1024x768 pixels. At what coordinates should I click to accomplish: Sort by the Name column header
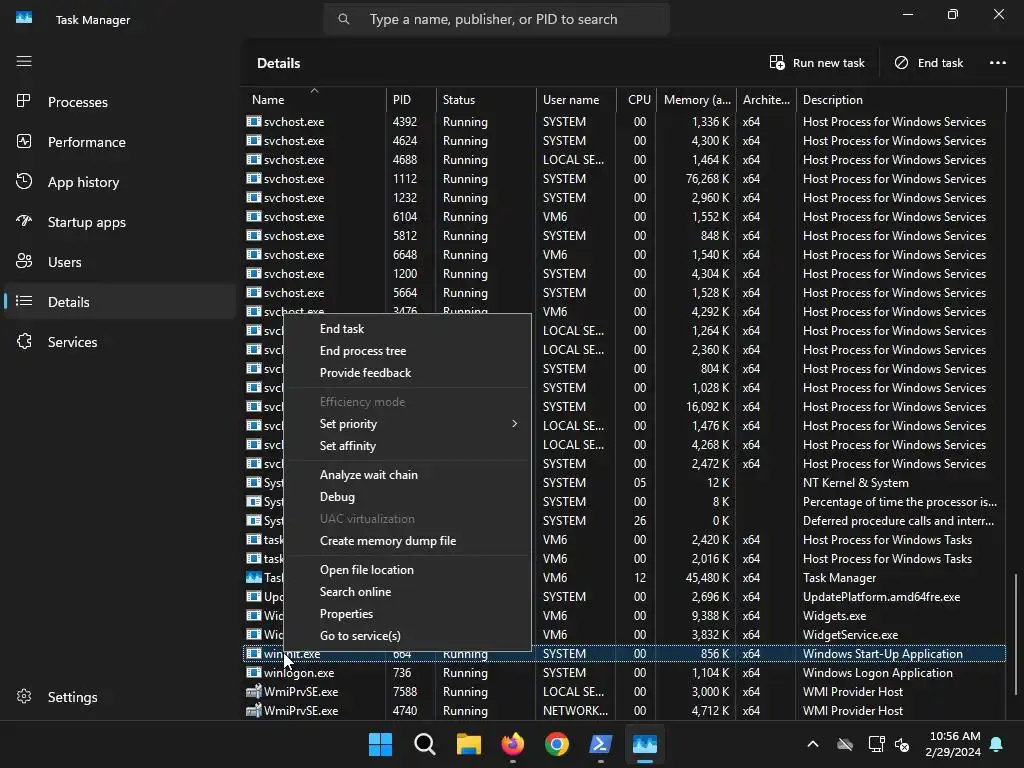click(315, 100)
